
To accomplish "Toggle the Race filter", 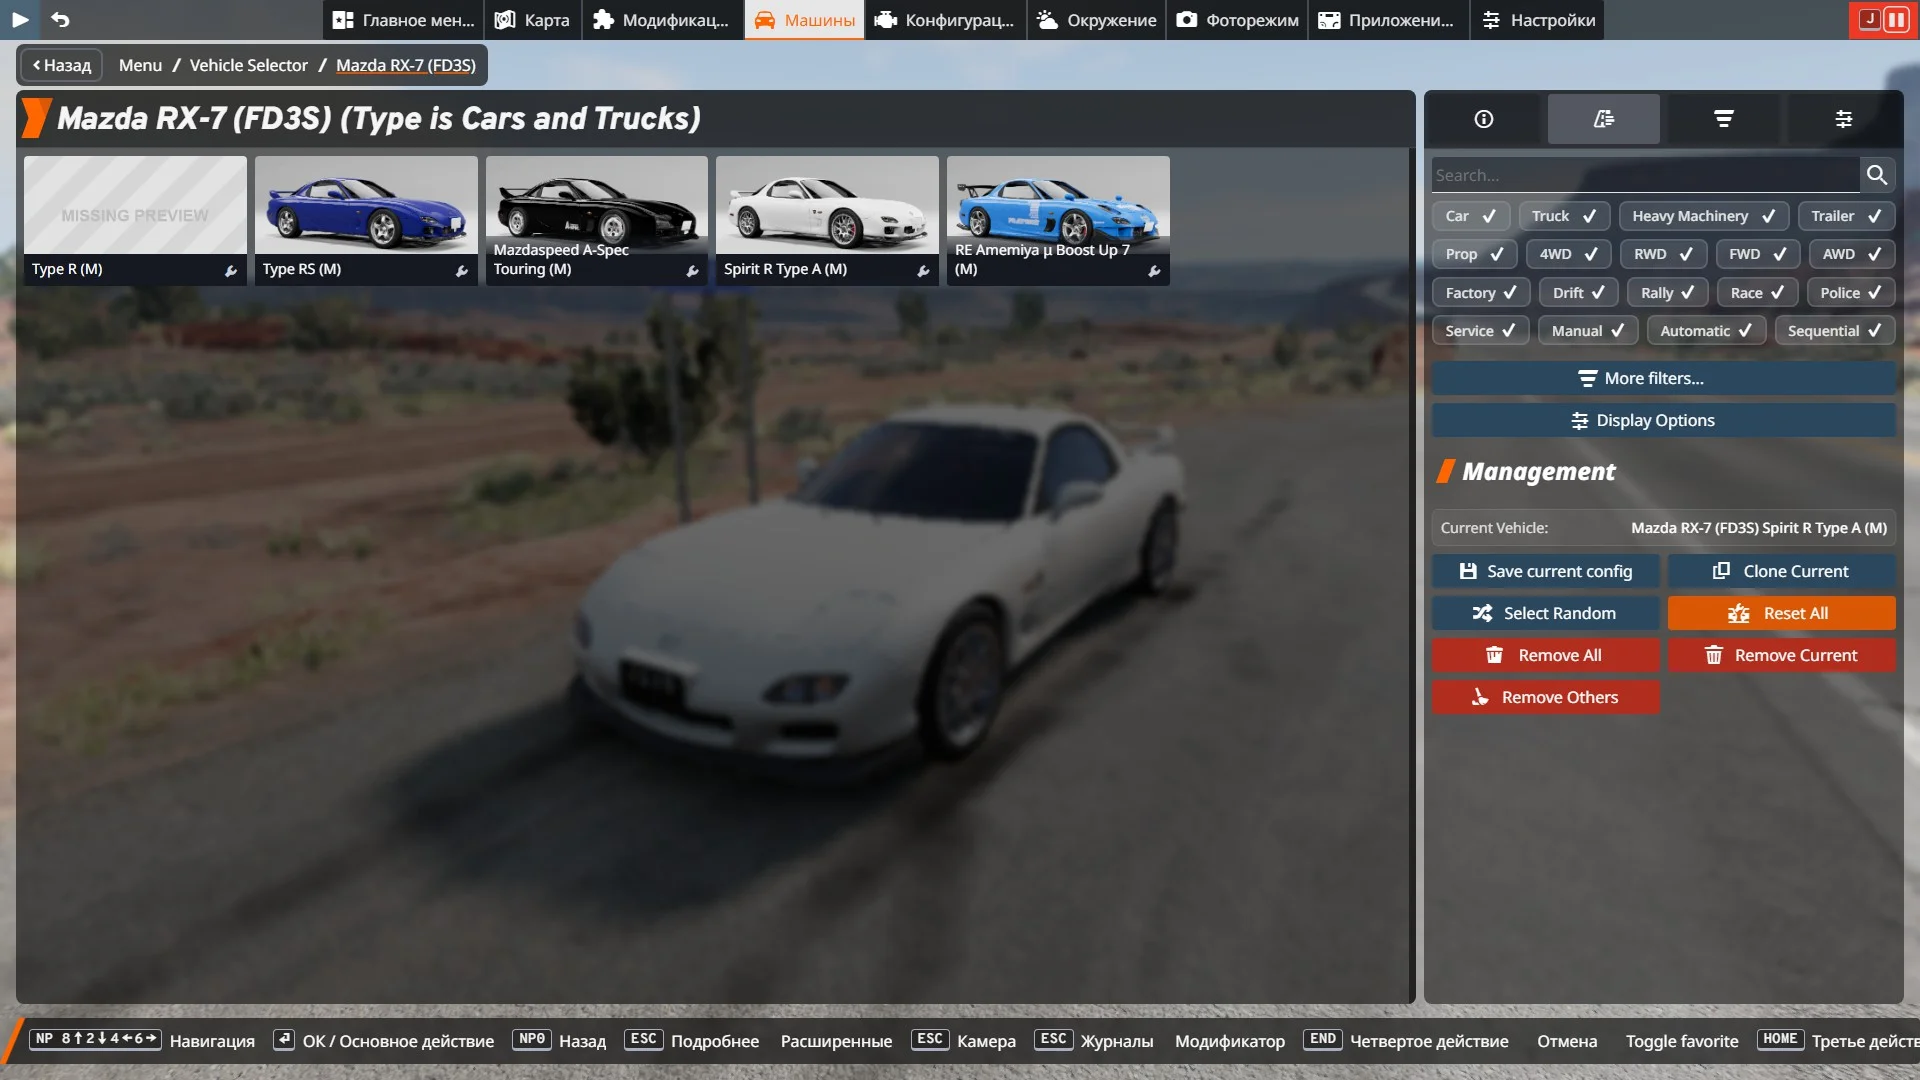I will (x=1758, y=293).
